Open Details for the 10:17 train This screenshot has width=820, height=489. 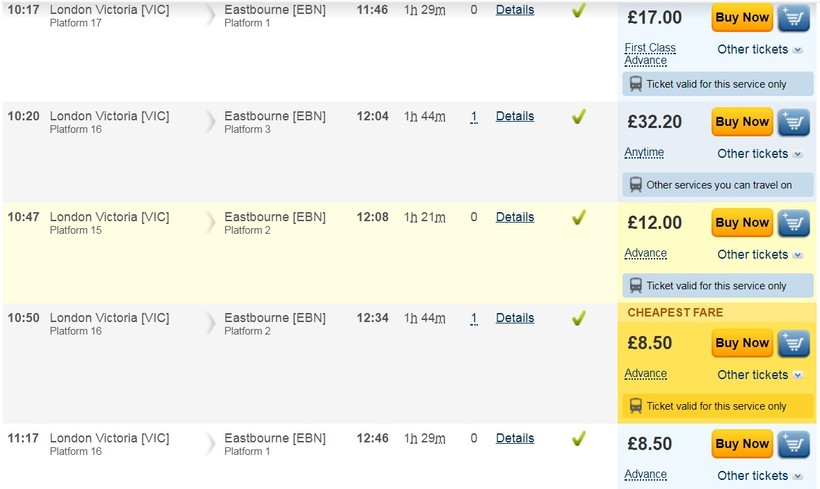tap(515, 10)
